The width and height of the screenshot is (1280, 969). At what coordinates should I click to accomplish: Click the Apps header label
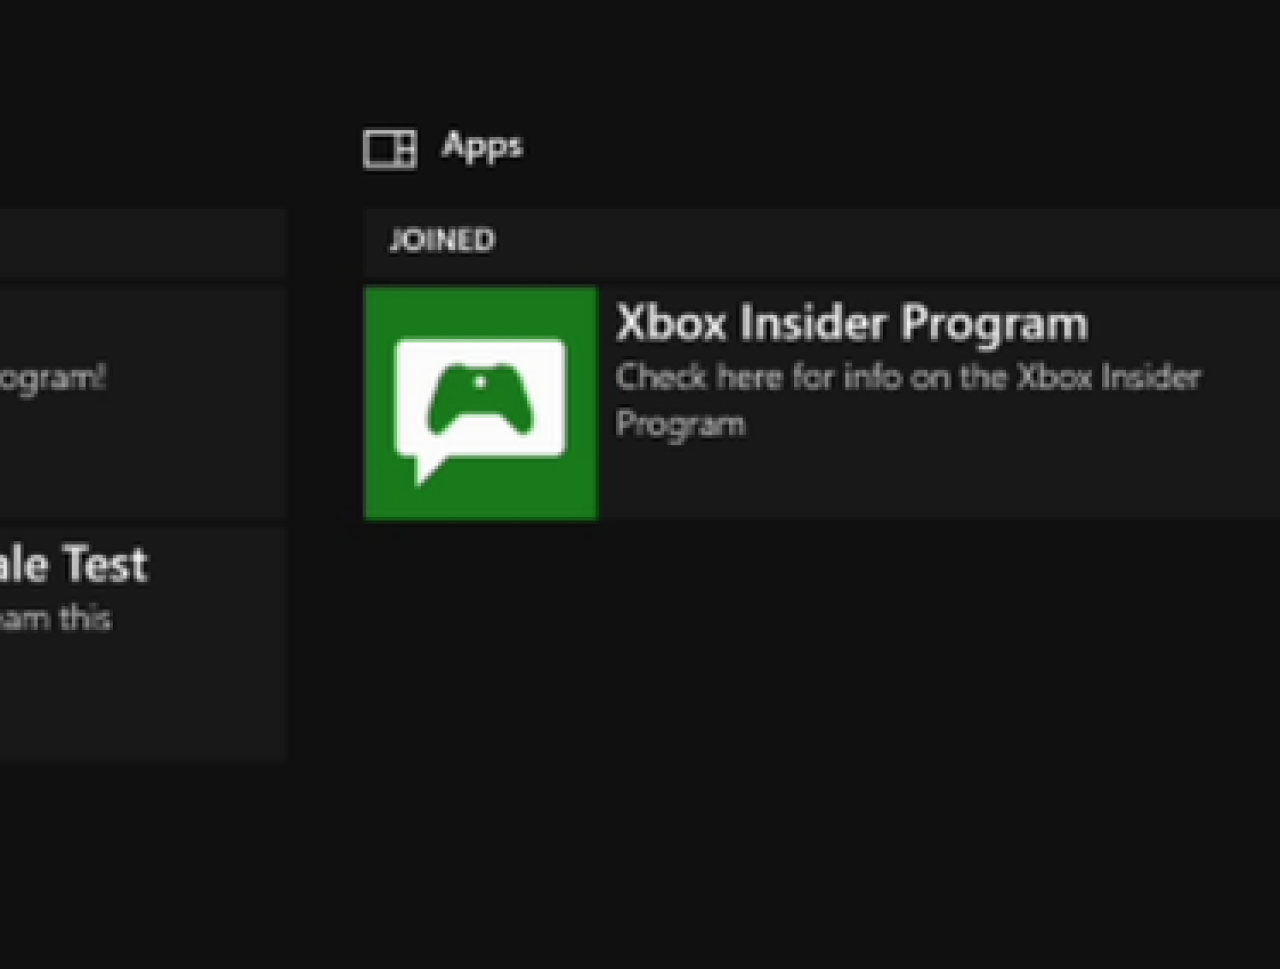[x=483, y=146]
